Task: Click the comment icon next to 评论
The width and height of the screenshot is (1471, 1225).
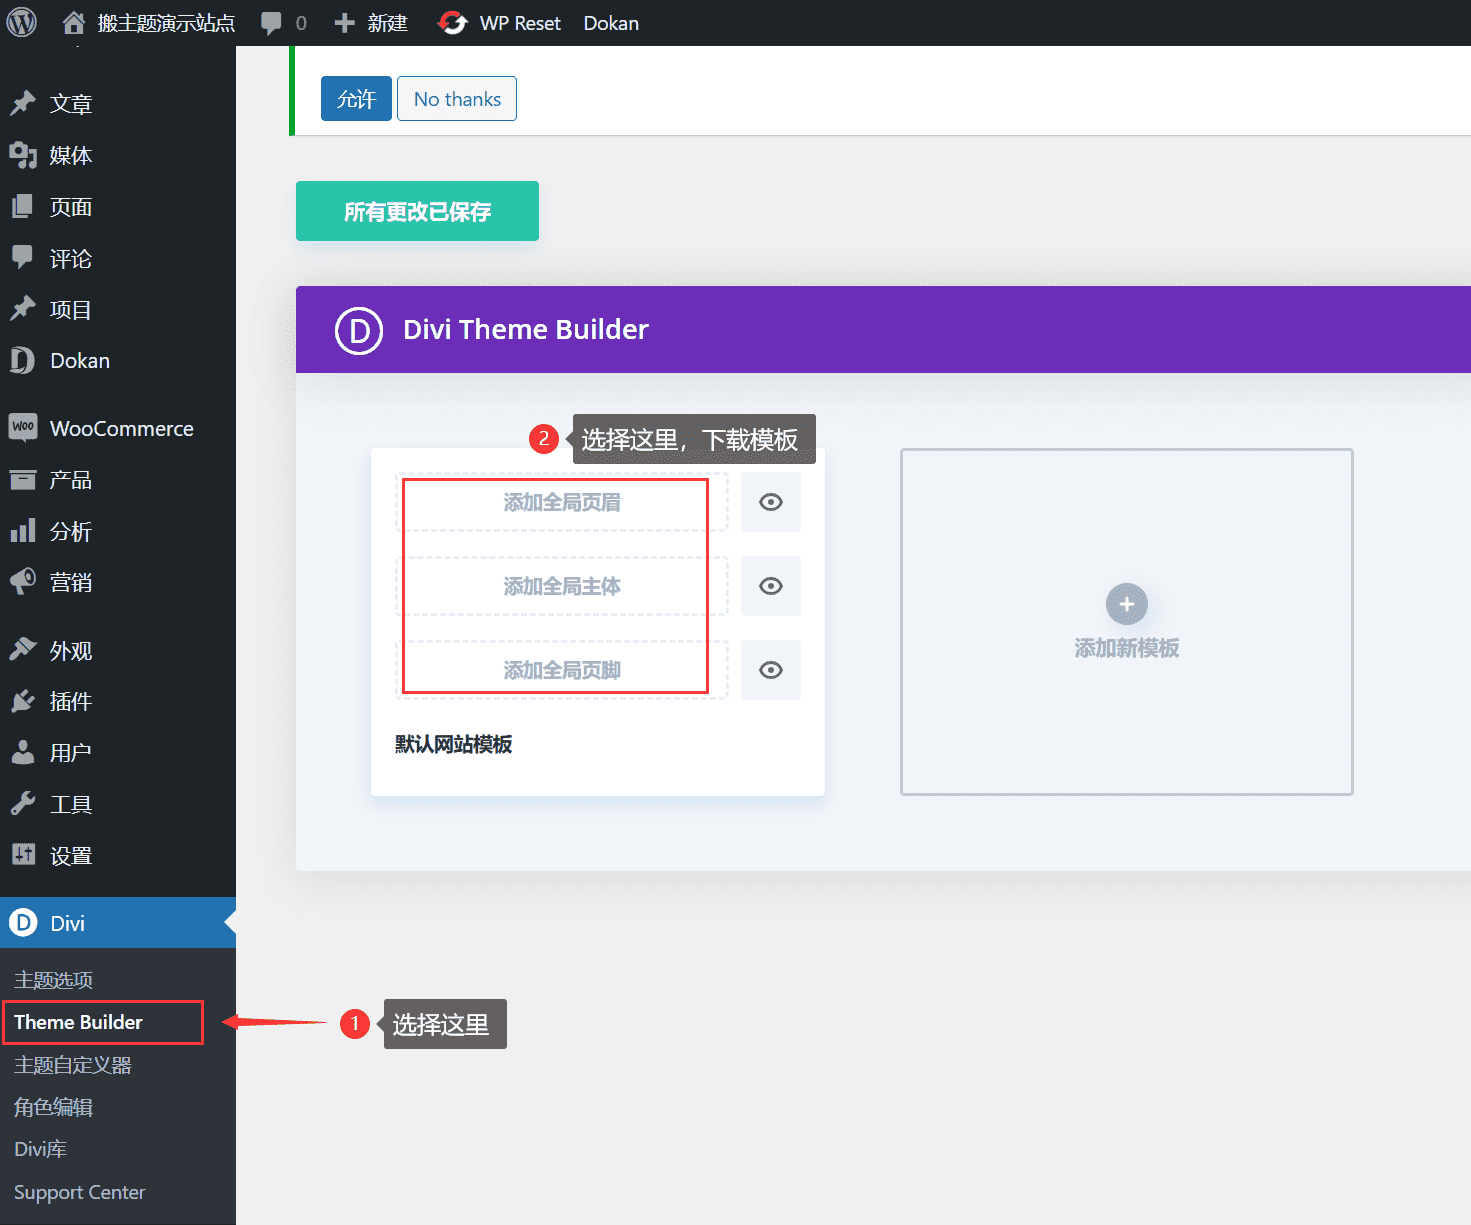Action: pyautogui.click(x=22, y=258)
